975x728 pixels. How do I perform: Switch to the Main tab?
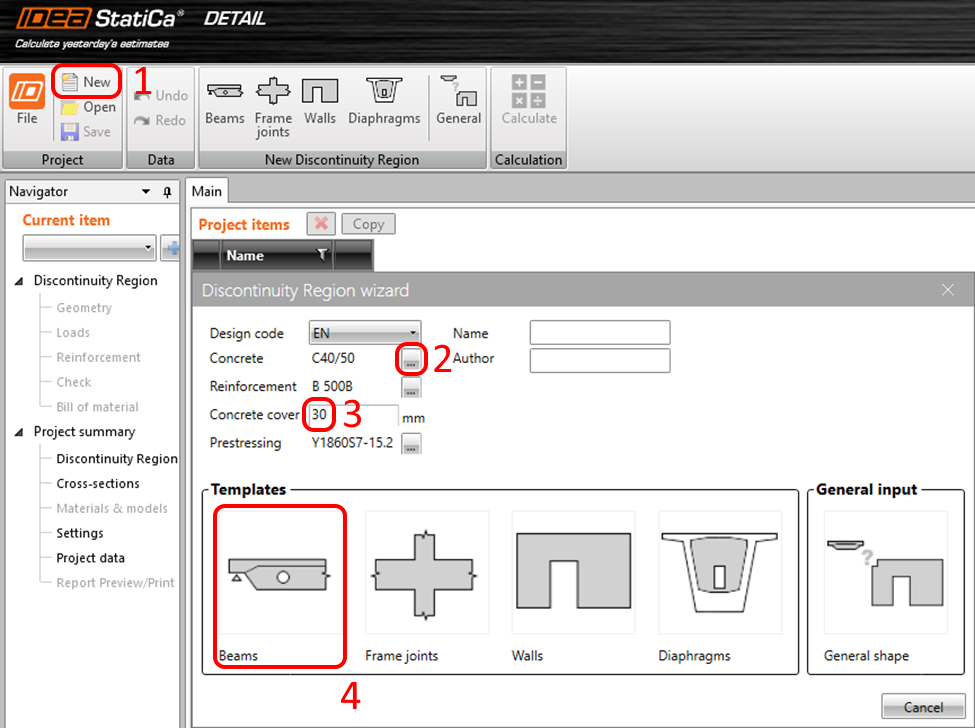pyautogui.click(x=207, y=191)
